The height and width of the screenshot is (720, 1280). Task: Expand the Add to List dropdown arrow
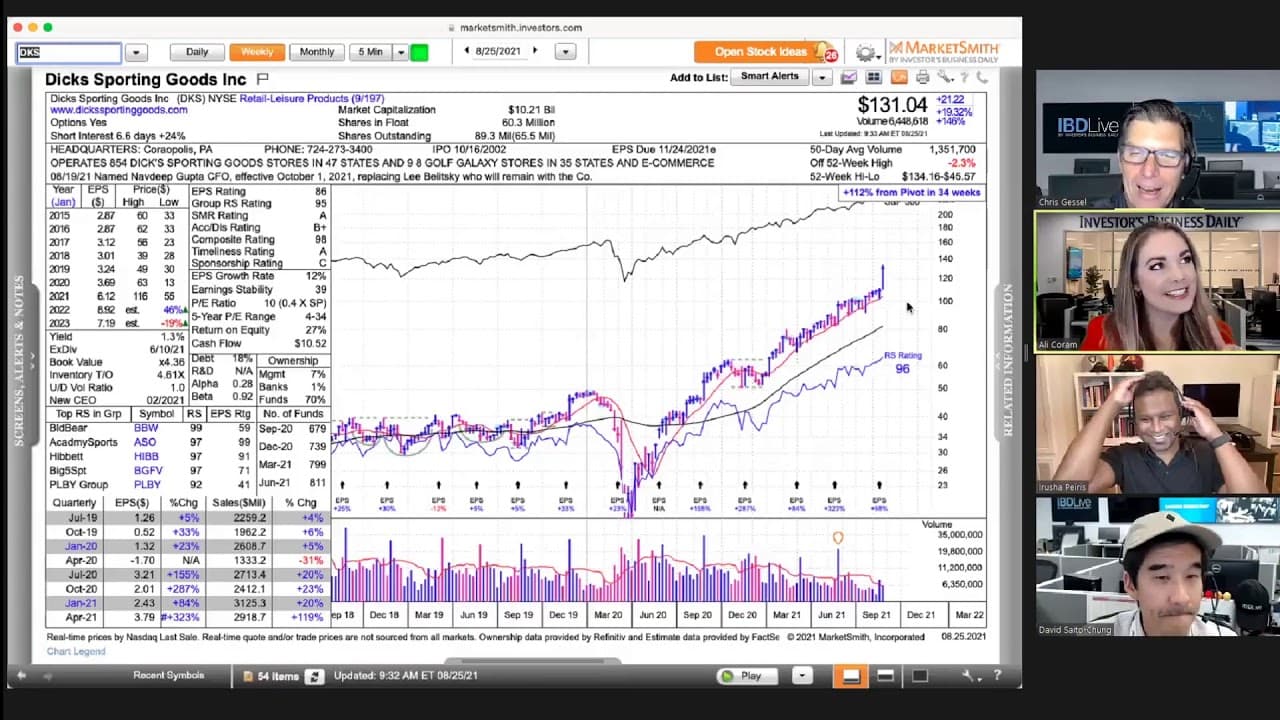coord(822,77)
